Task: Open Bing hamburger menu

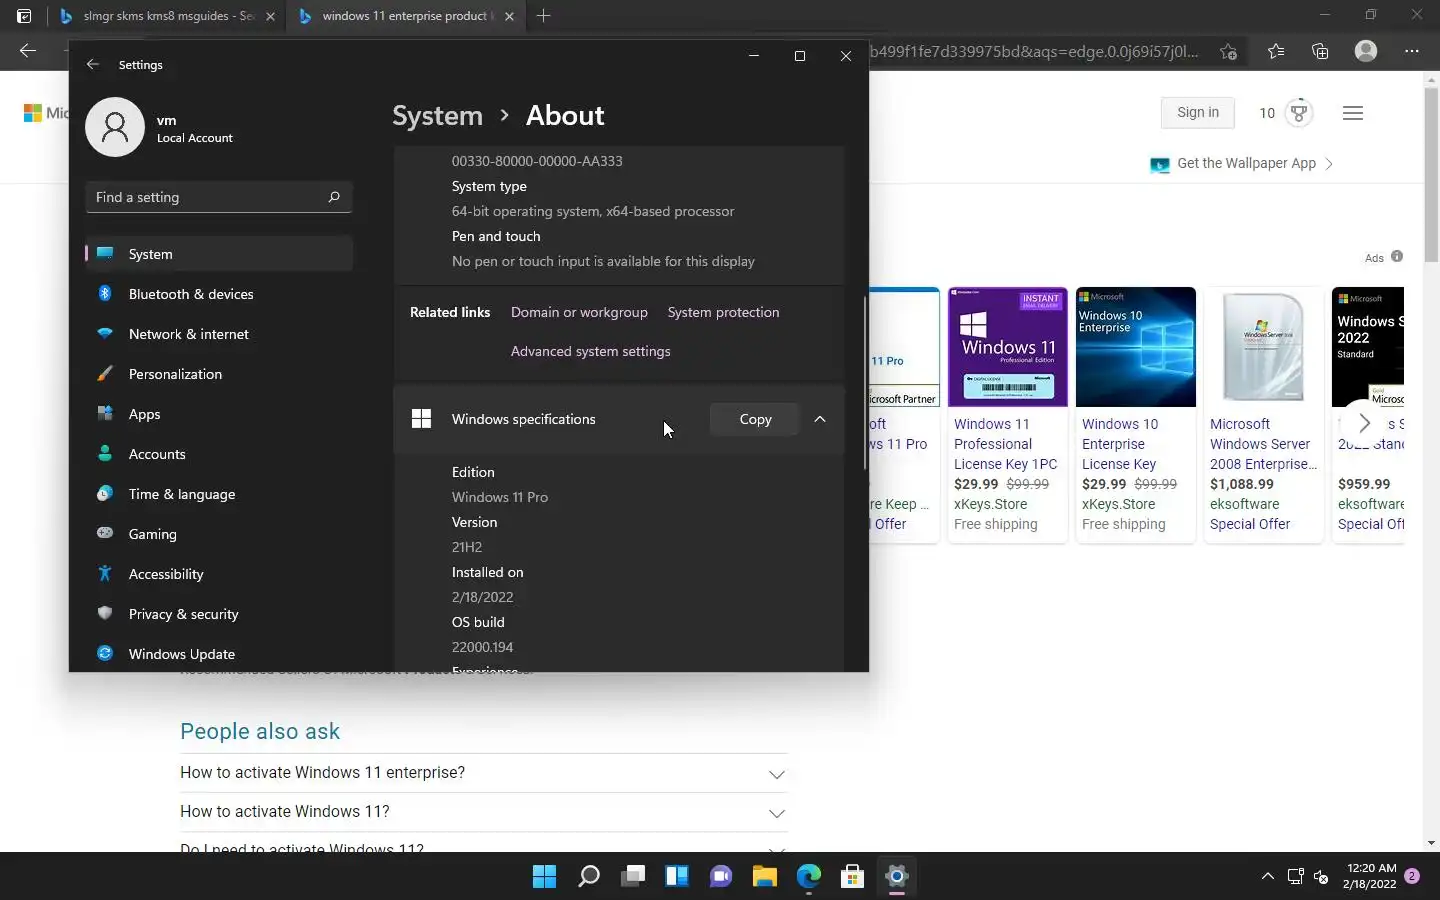Action: 1353,113
